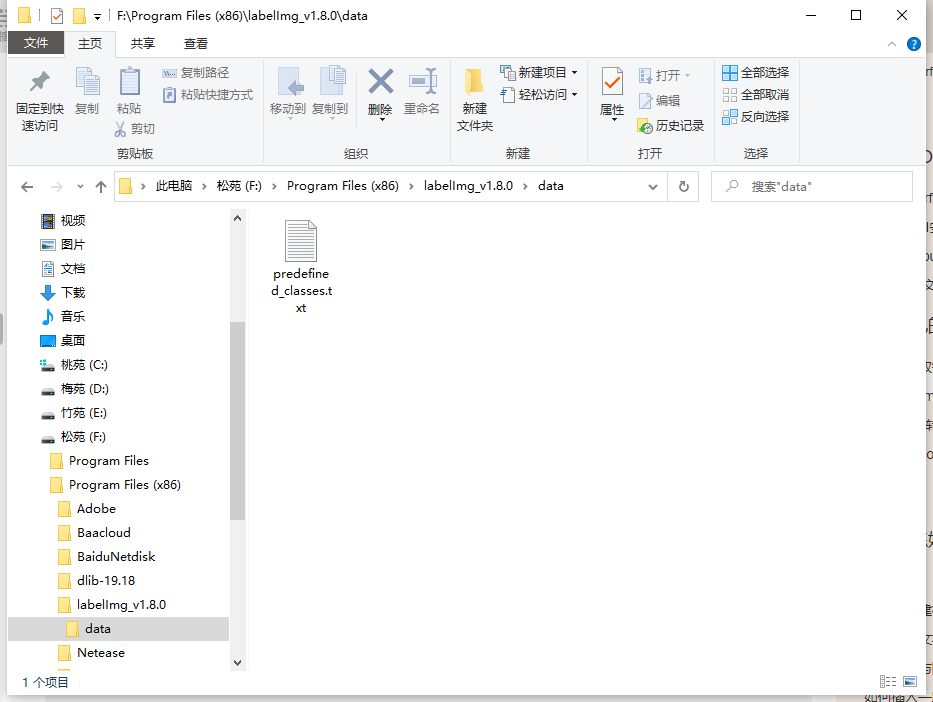Deselect everything with 全部取消
Image resolution: width=933 pixels, height=702 pixels.
(755, 94)
